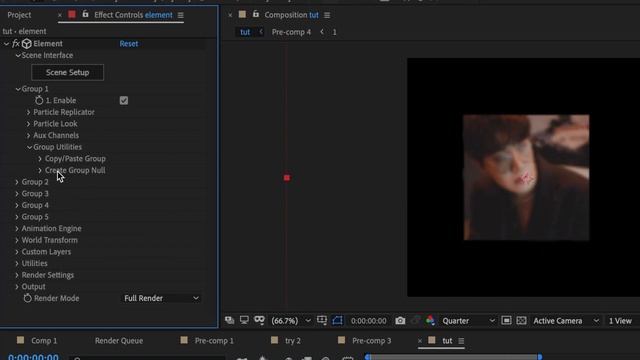This screenshot has width=640, height=360.
Task: Click the Reset link for Element
Action: coord(129,44)
